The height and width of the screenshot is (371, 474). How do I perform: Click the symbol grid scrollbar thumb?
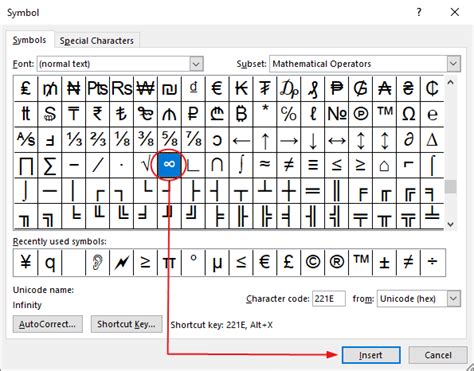(450, 187)
